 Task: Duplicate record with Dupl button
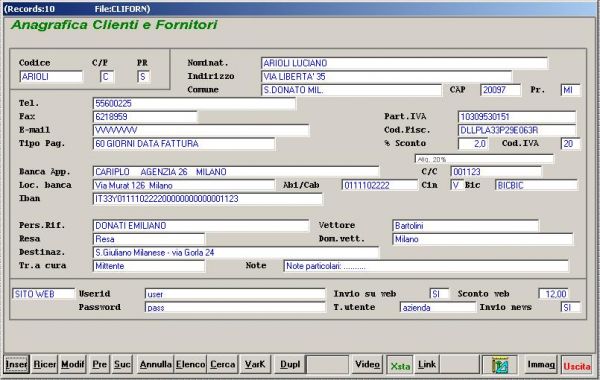[x=290, y=364]
